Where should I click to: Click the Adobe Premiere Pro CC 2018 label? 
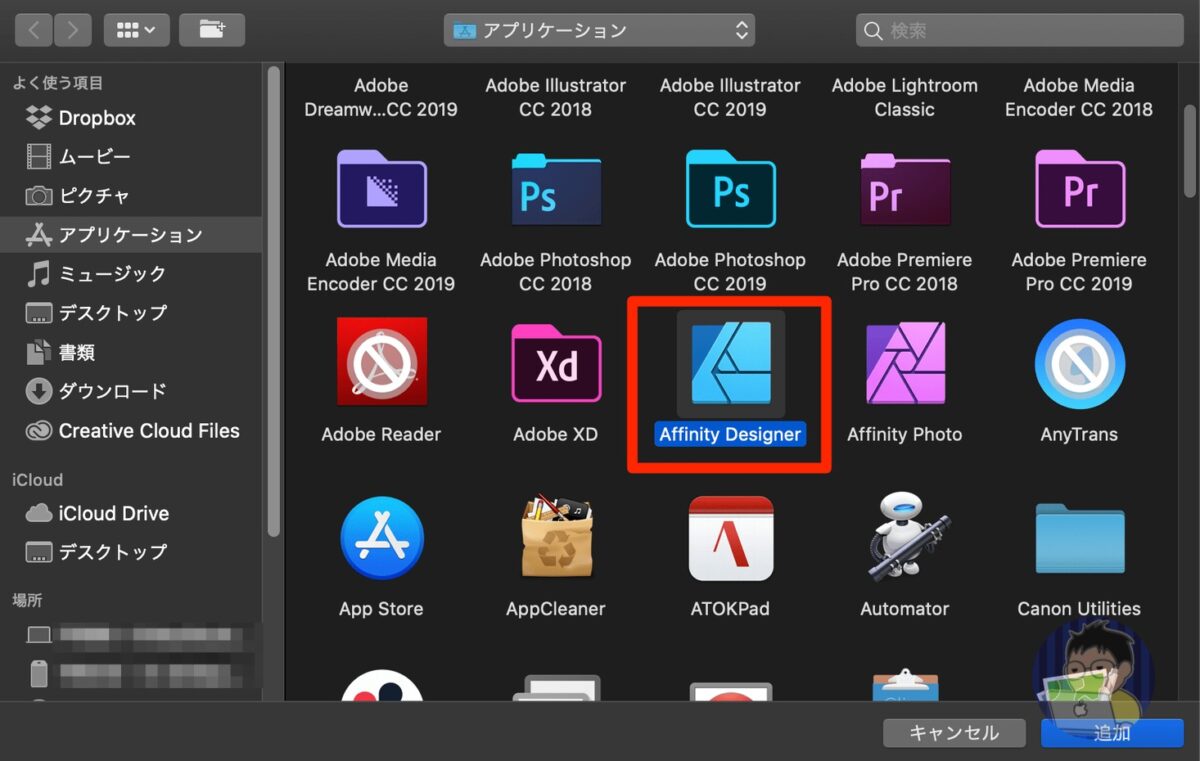coord(905,272)
